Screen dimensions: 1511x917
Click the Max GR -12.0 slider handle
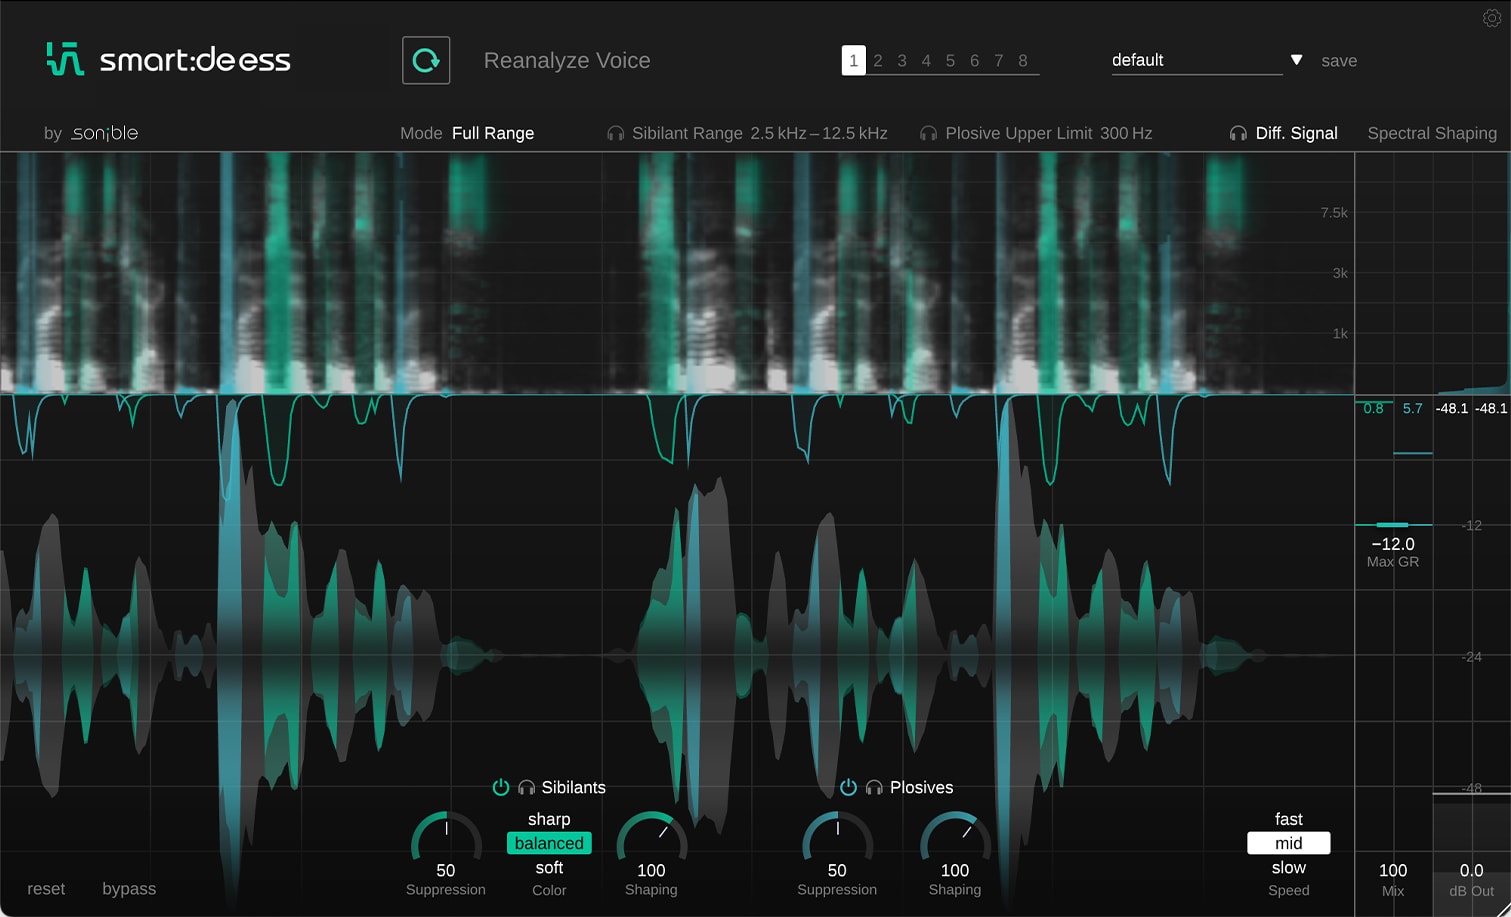[1393, 524]
